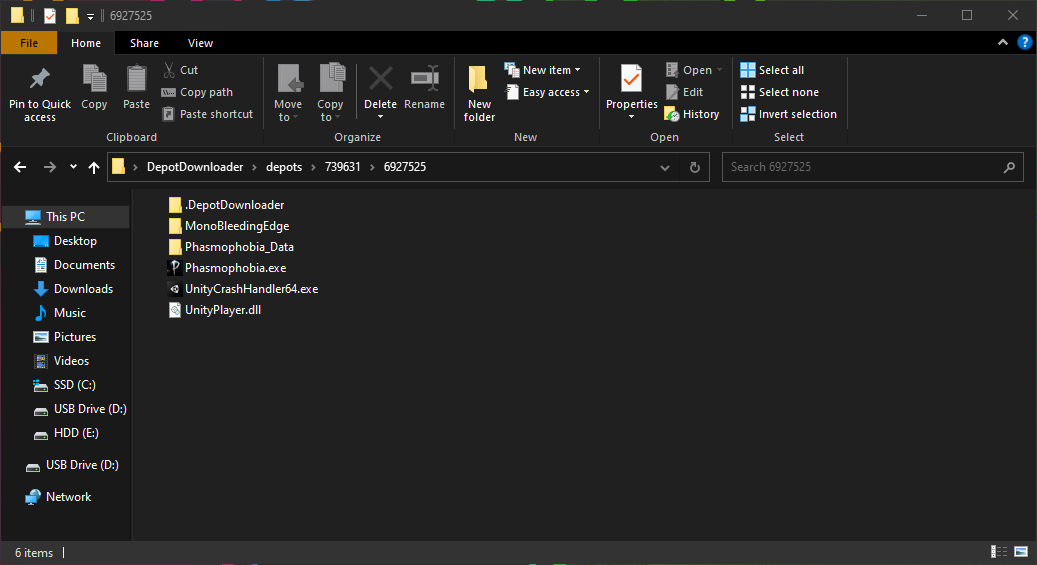Select UnityCrashHandler64.exe file
The height and width of the screenshot is (565, 1037).
pyautogui.click(x=243, y=289)
